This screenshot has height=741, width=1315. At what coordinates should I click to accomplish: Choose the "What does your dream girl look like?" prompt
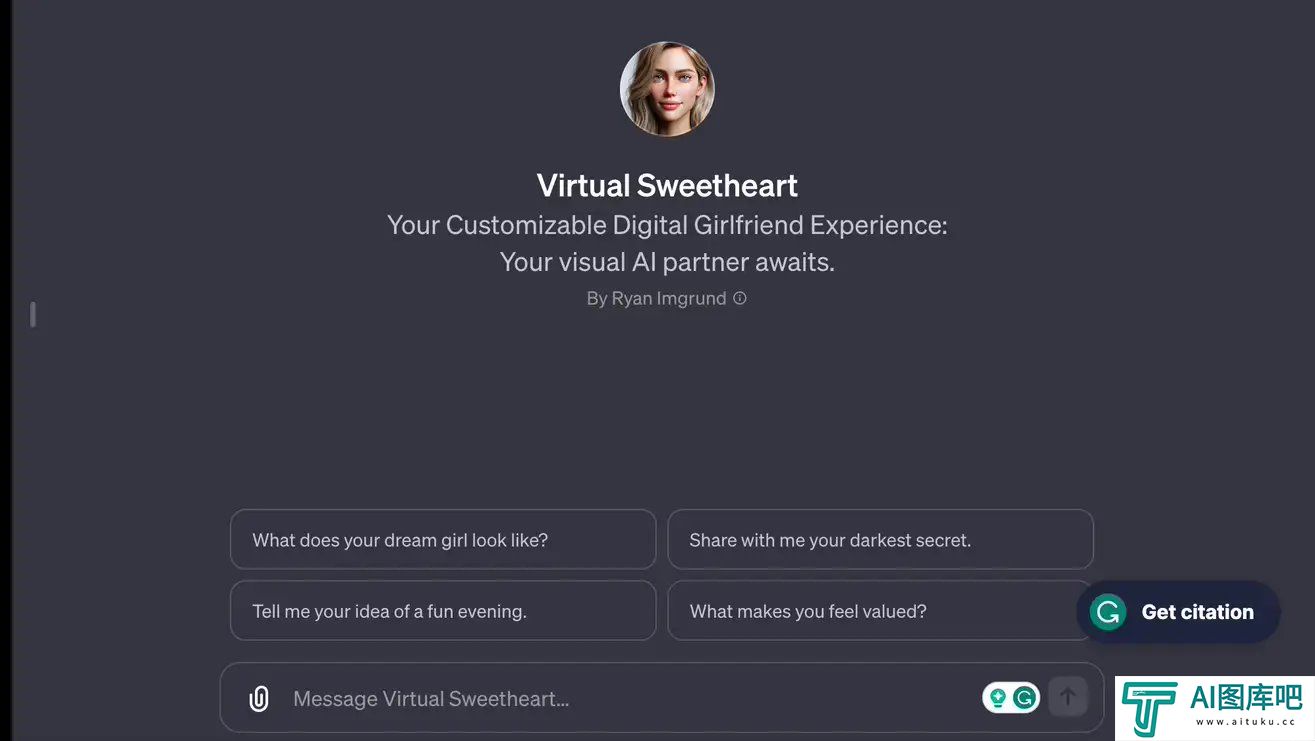point(443,540)
